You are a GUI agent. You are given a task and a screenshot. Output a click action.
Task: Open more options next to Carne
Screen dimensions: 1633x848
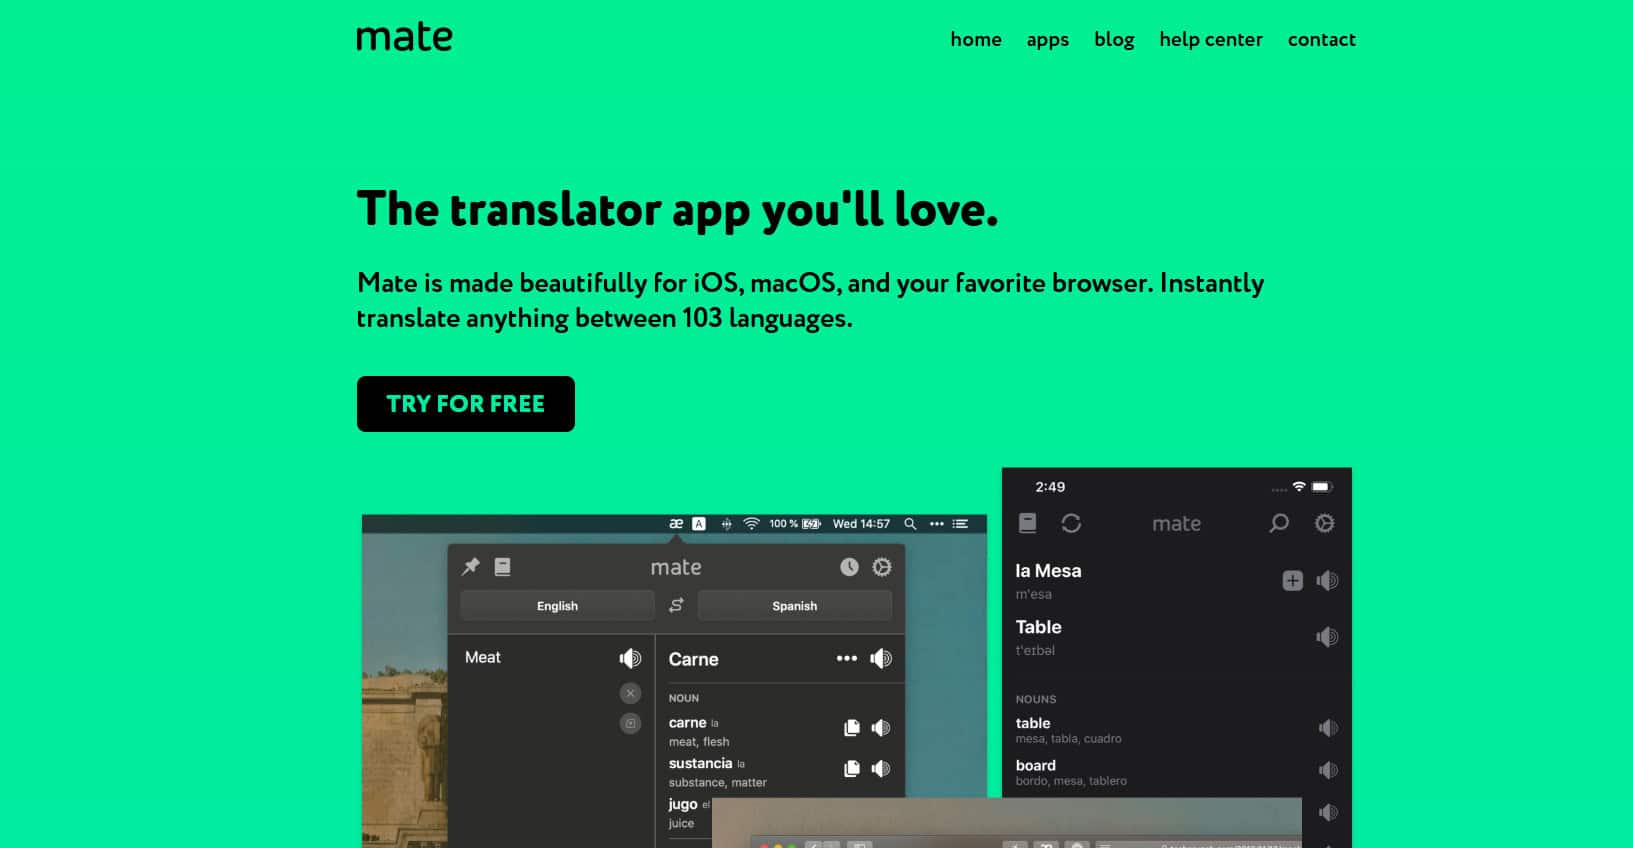coord(847,658)
